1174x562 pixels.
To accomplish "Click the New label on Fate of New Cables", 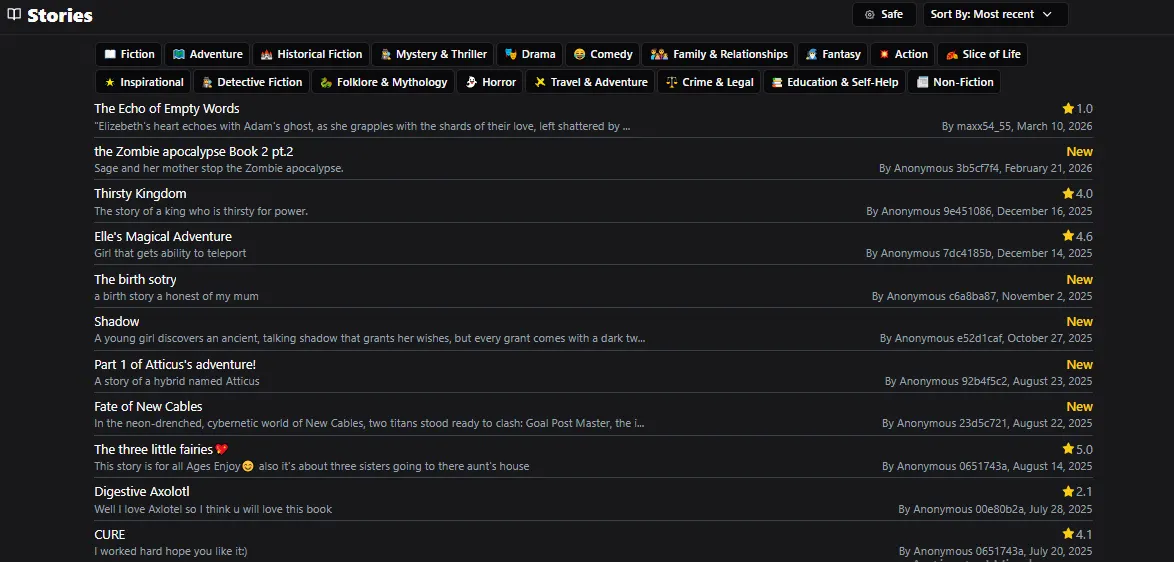I will point(1080,406).
